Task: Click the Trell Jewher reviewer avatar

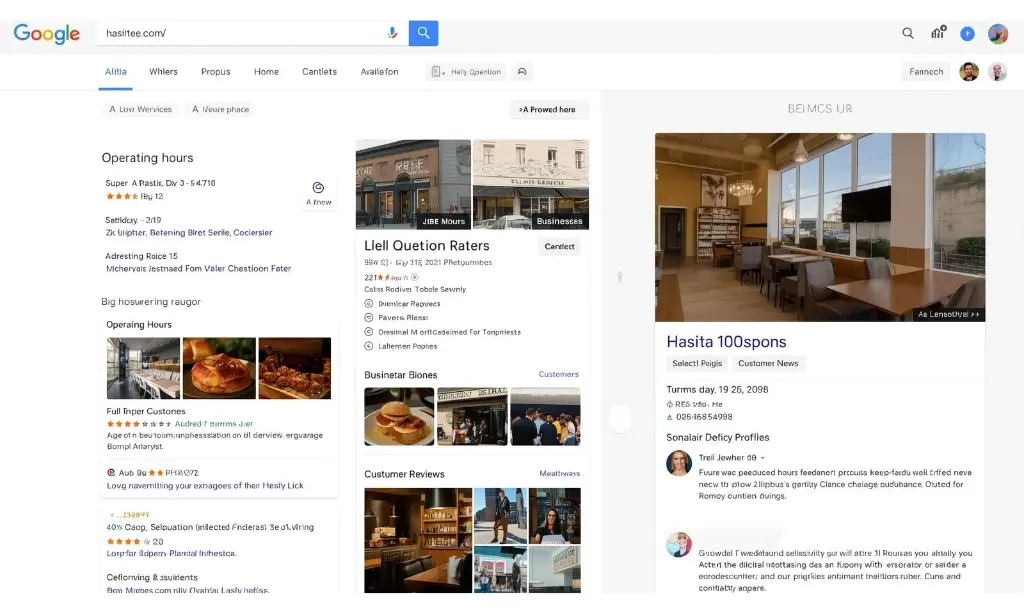Action: click(x=679, y=463)
